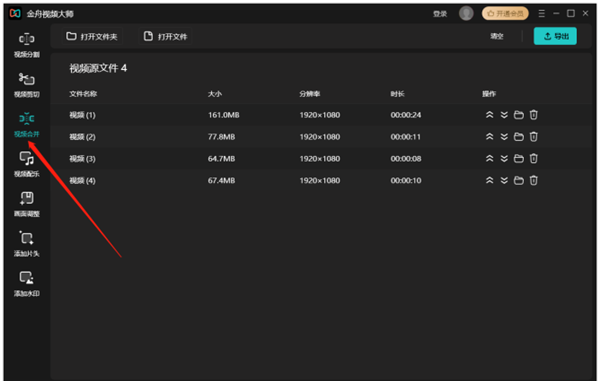Open the hamburger menu in title bar
The height and width of the screenshot is (381, 600).
[x=541, y=13]
